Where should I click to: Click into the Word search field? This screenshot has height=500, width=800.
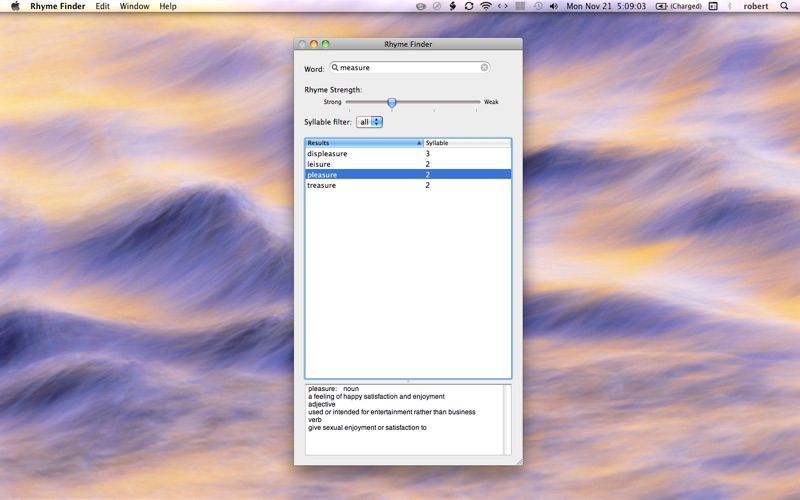(x=410, y=67)
